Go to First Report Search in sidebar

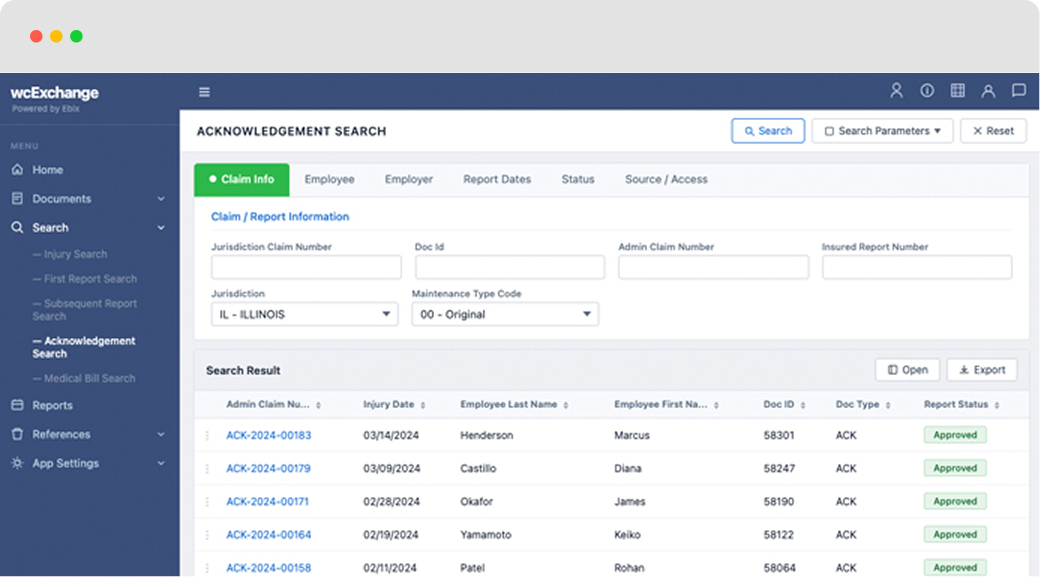85,279
